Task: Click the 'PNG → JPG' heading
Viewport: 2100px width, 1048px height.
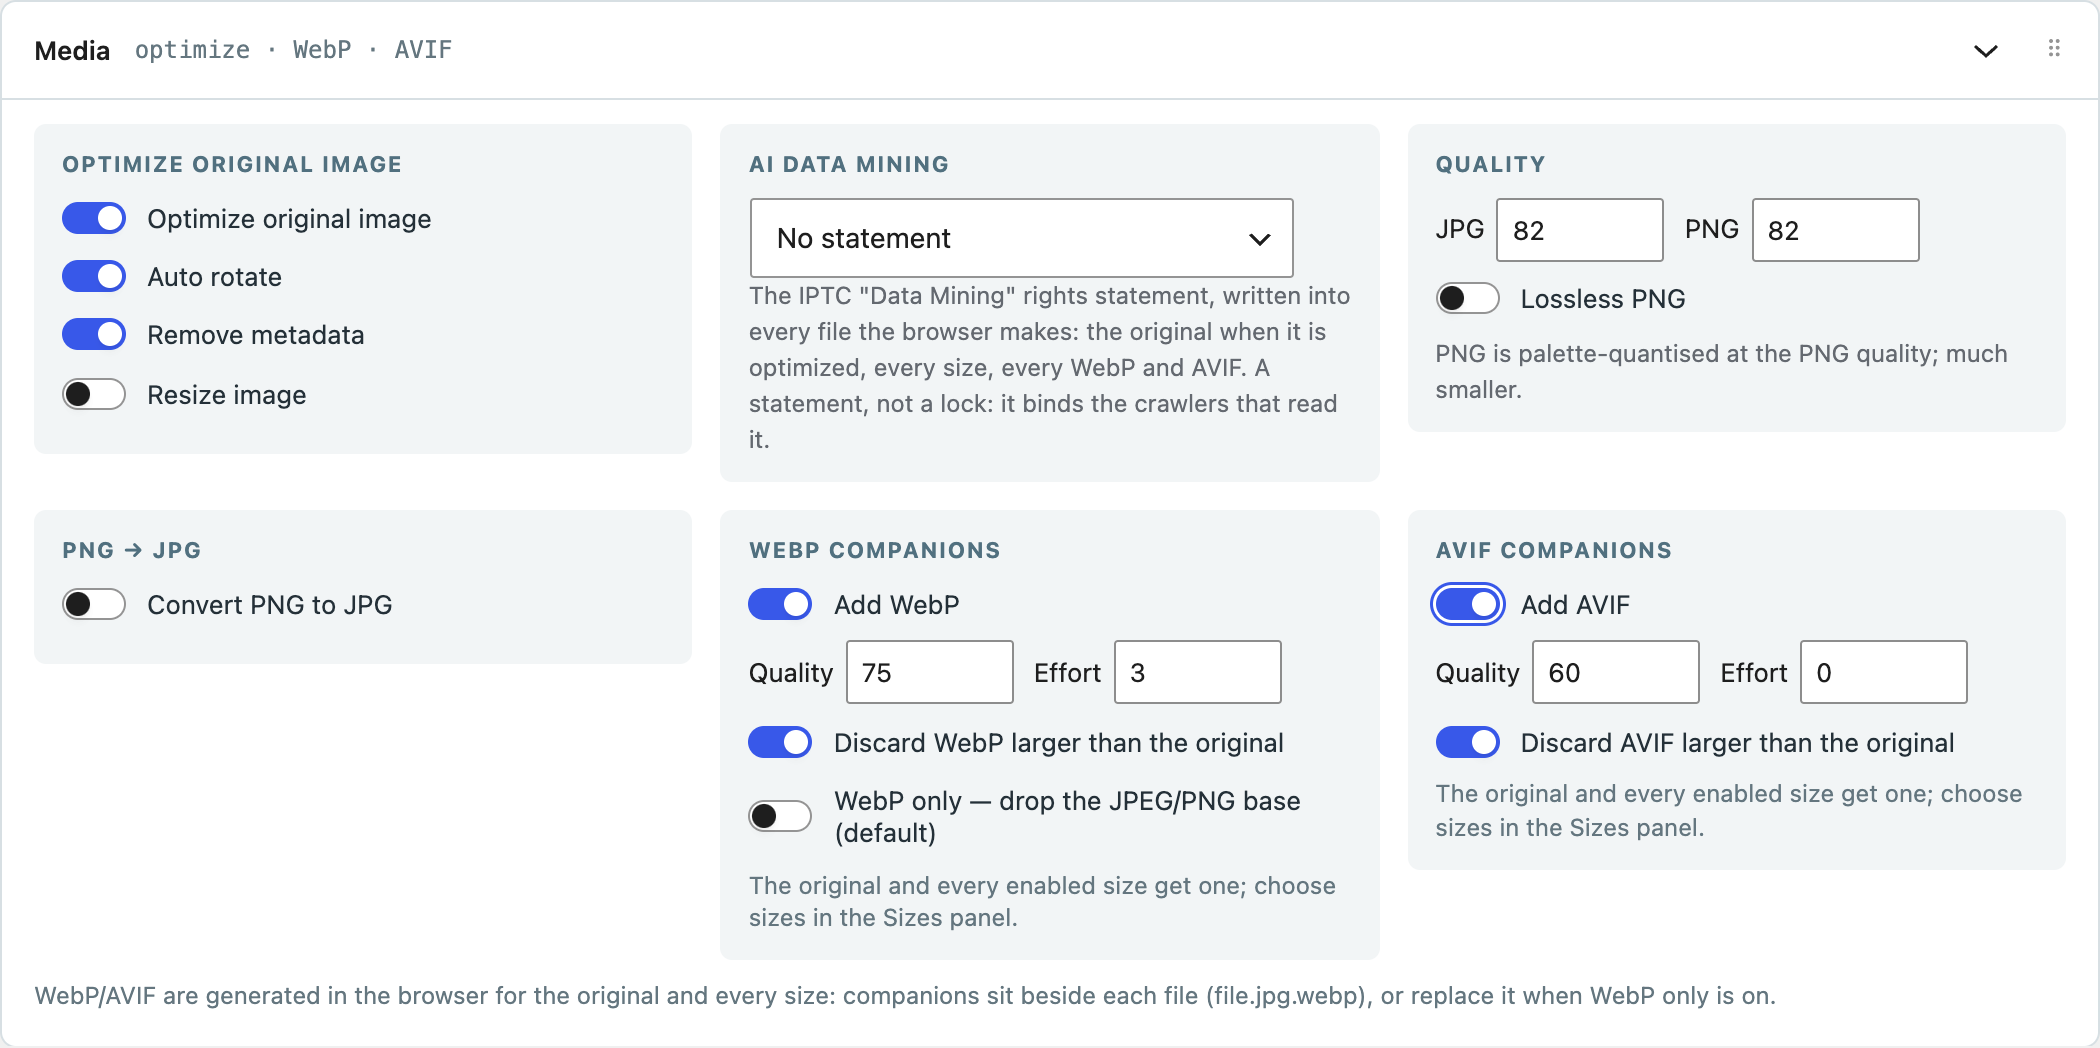Action: click(x=132, y=550)
